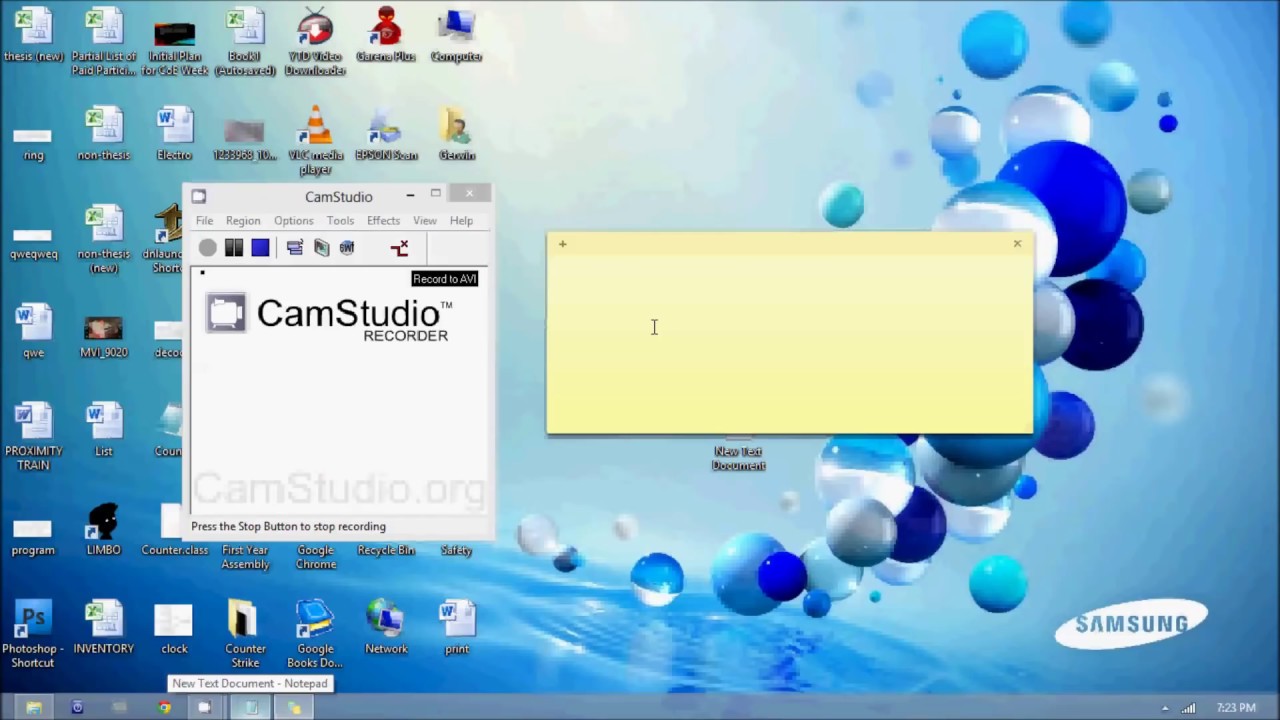Select Book1 (Autosaved) desktop icon
Viewport: 1280px width, 720px height.
[245, 42]
